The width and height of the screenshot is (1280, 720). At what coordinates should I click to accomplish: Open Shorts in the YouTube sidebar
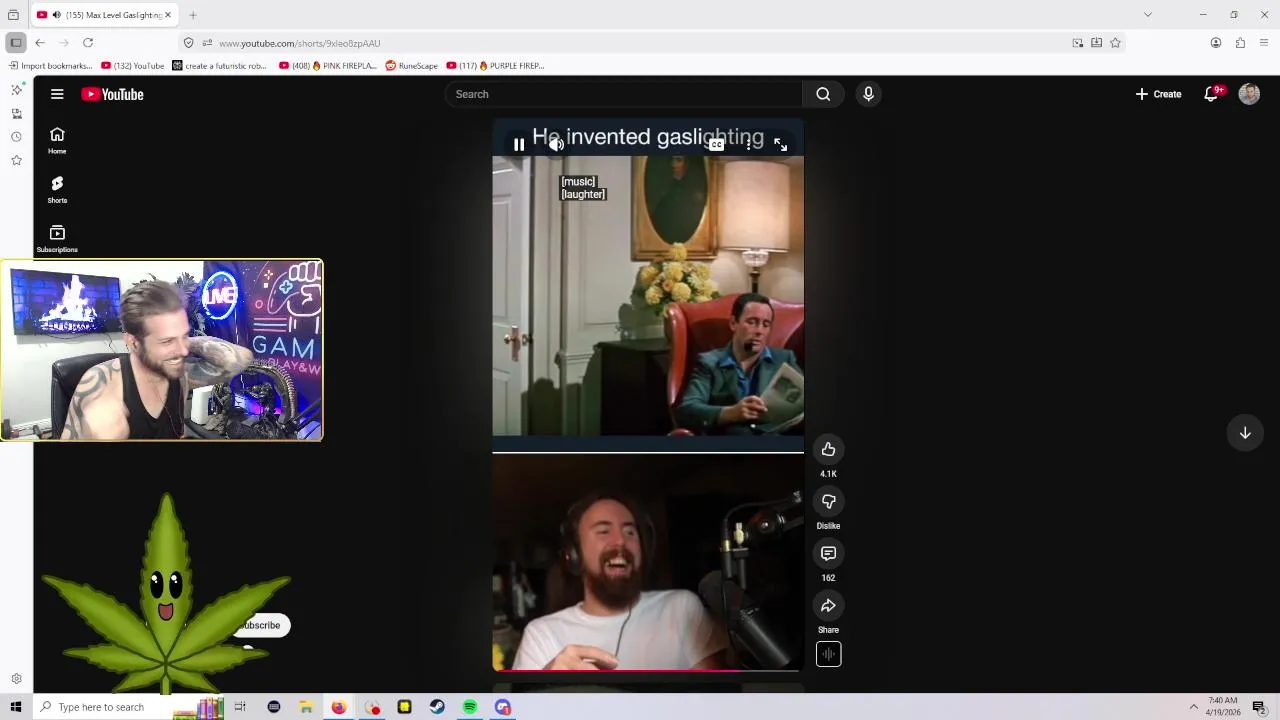click(x=57, y=189)
